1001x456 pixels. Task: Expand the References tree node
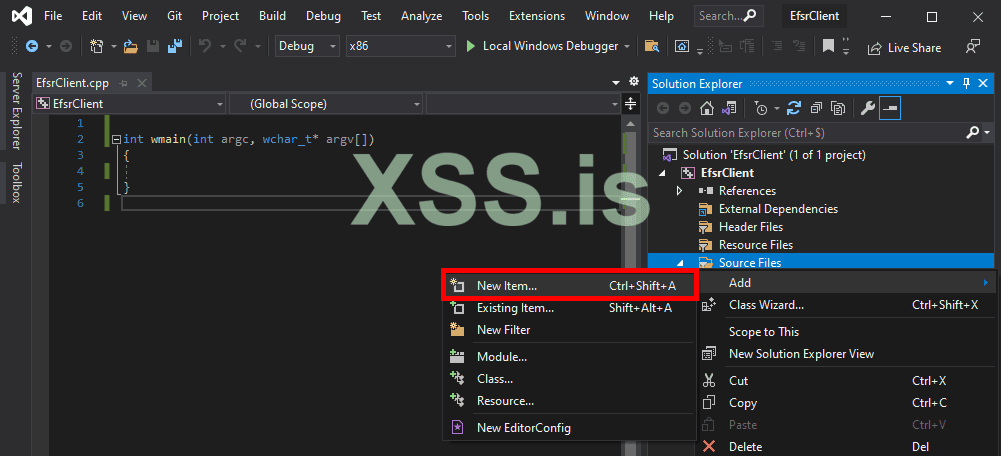679,191
